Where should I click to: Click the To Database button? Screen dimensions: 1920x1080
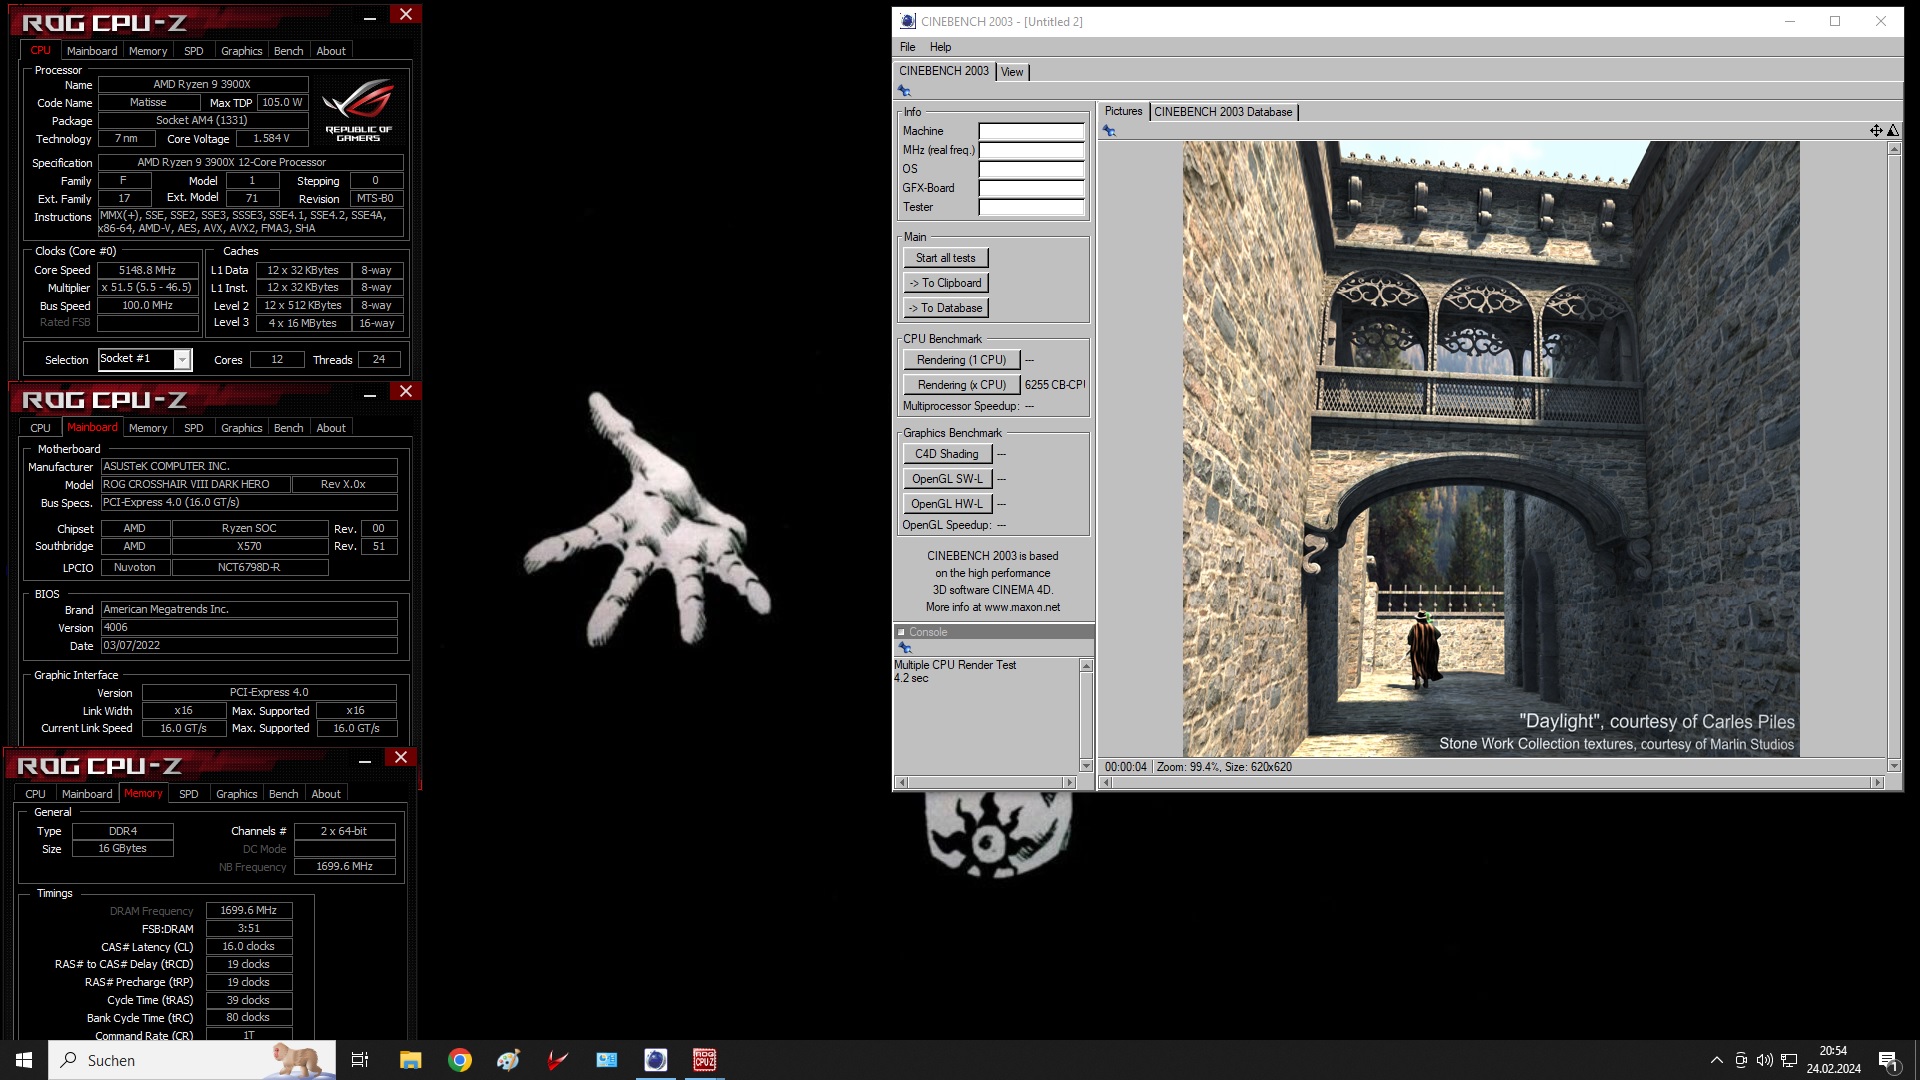pos(945,308)
